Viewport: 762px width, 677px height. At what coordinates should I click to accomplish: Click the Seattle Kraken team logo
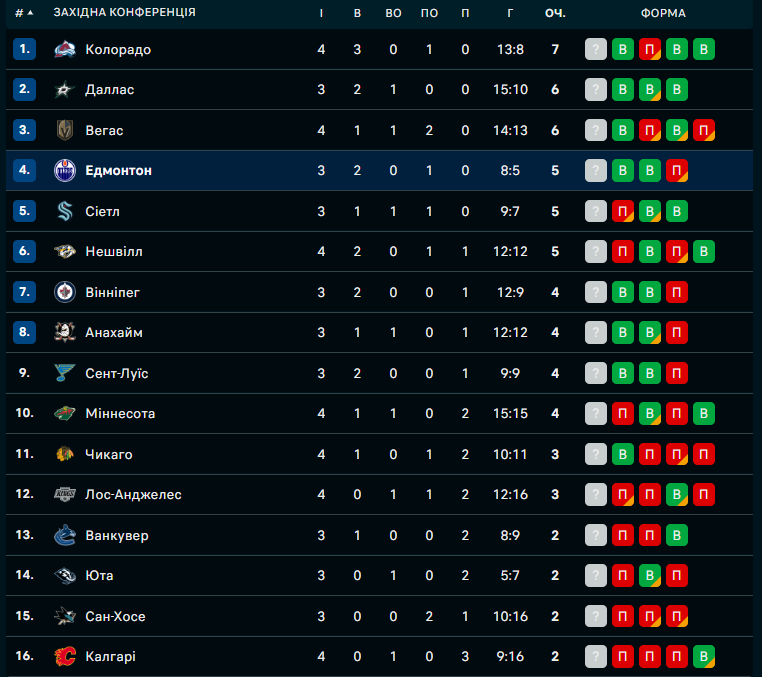tap(65, 211)
